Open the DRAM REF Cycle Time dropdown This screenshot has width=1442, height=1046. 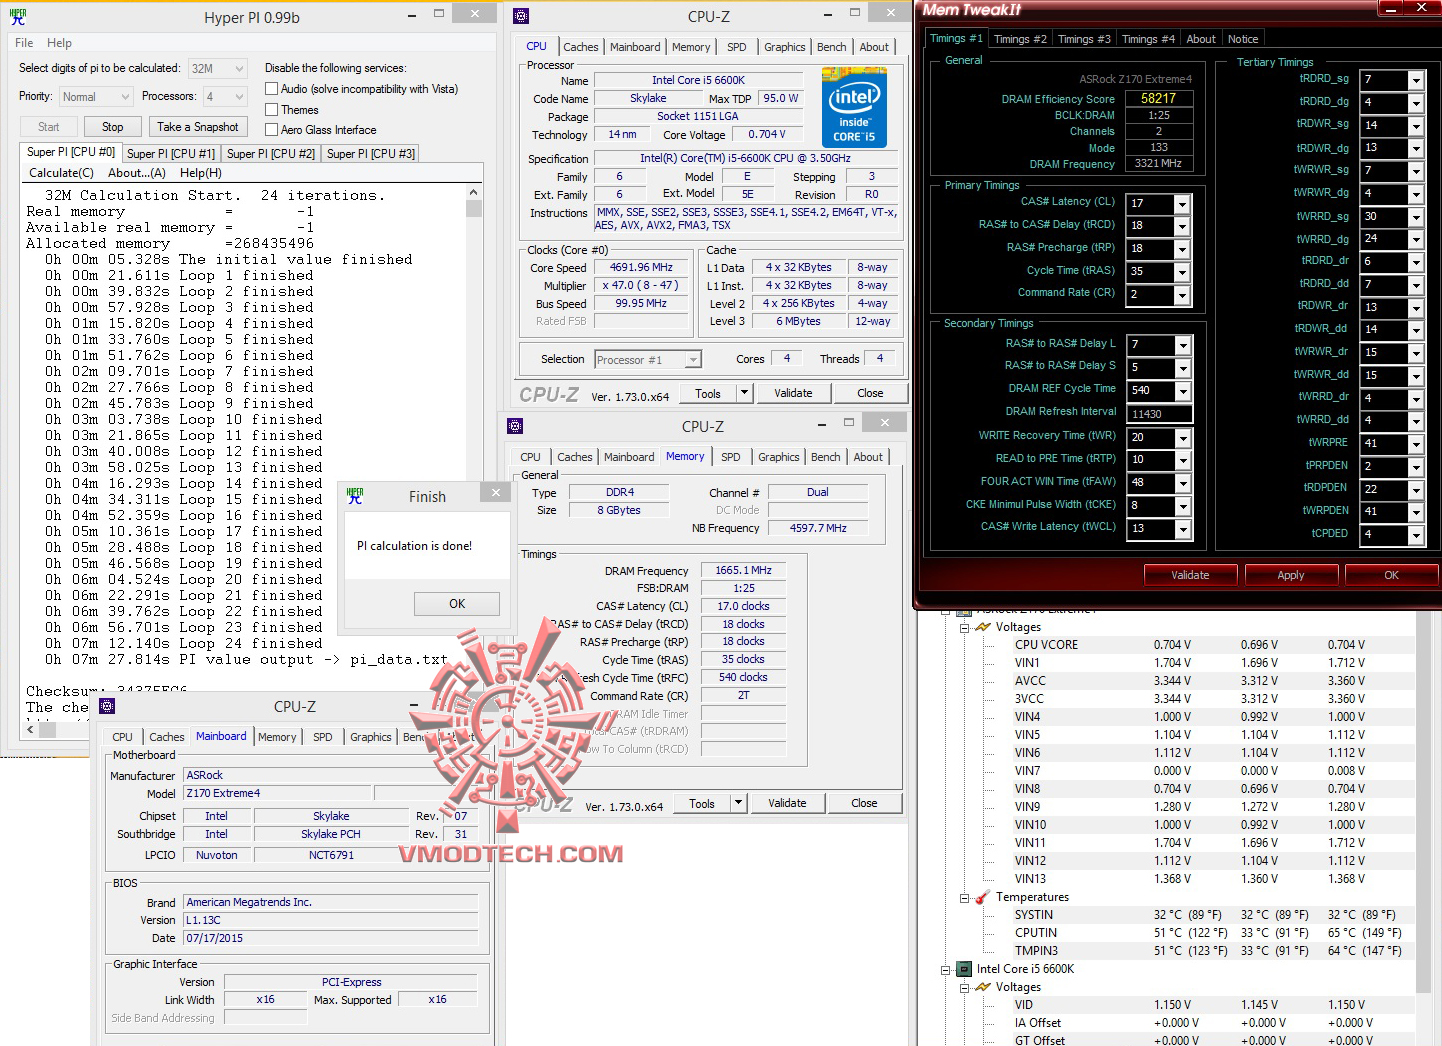tap(1182, 391)
